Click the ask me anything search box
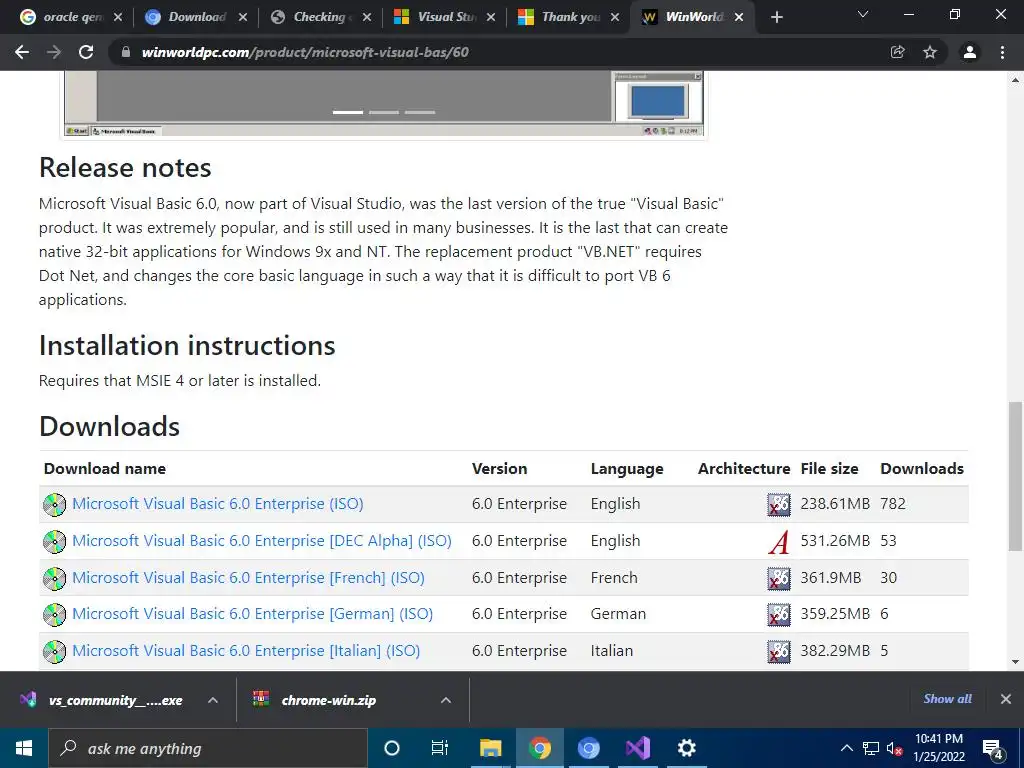The image size is (1024, 768). point(208,748)
